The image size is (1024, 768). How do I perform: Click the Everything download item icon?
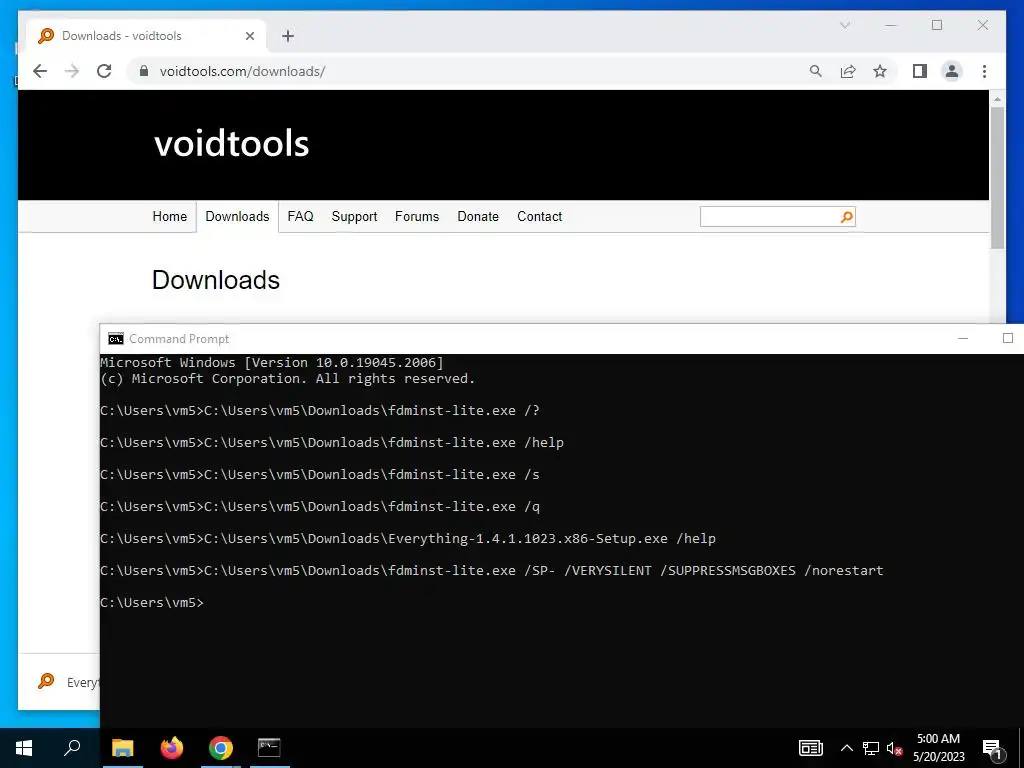pos(46,681)
